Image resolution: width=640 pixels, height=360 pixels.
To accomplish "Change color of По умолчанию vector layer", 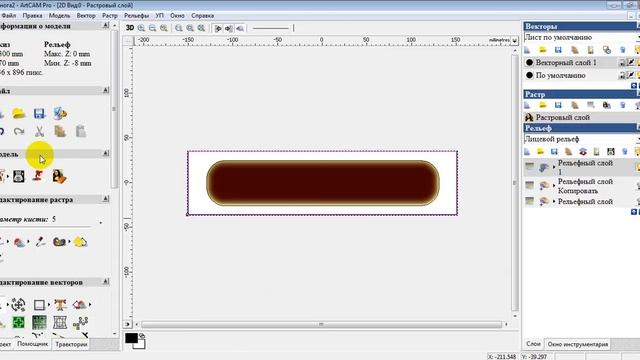I will (x=529, y=75).
